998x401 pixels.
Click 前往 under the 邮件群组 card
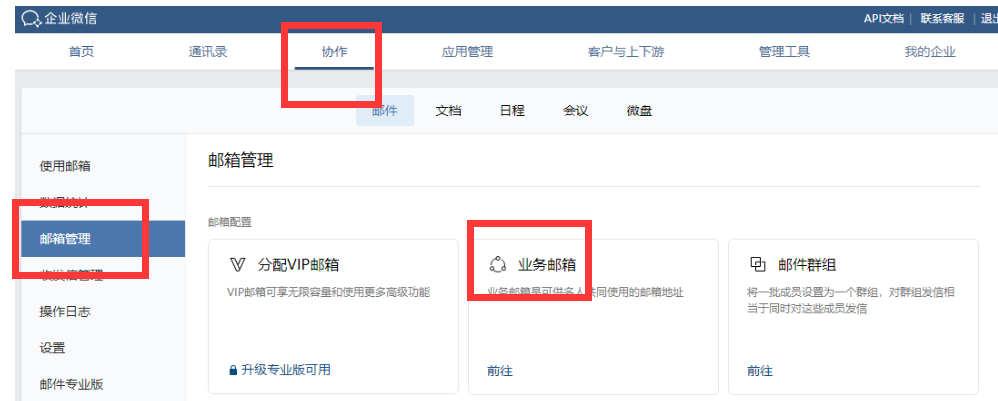click(759, 370)
